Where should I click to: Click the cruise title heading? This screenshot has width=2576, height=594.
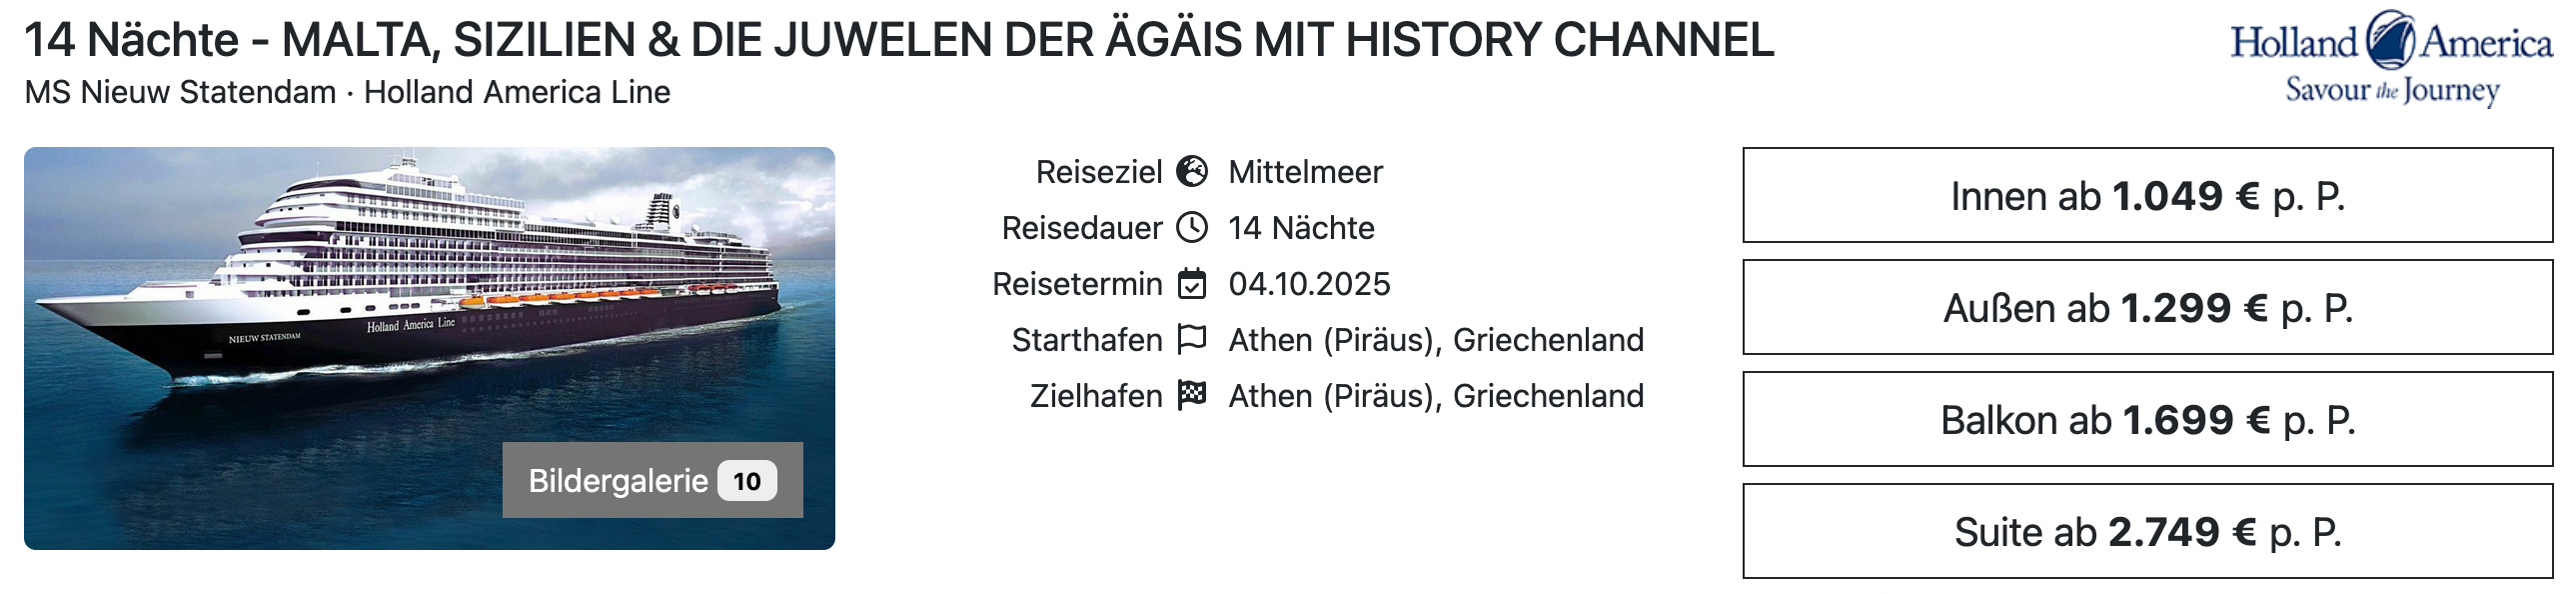click(x=898, y=40)
